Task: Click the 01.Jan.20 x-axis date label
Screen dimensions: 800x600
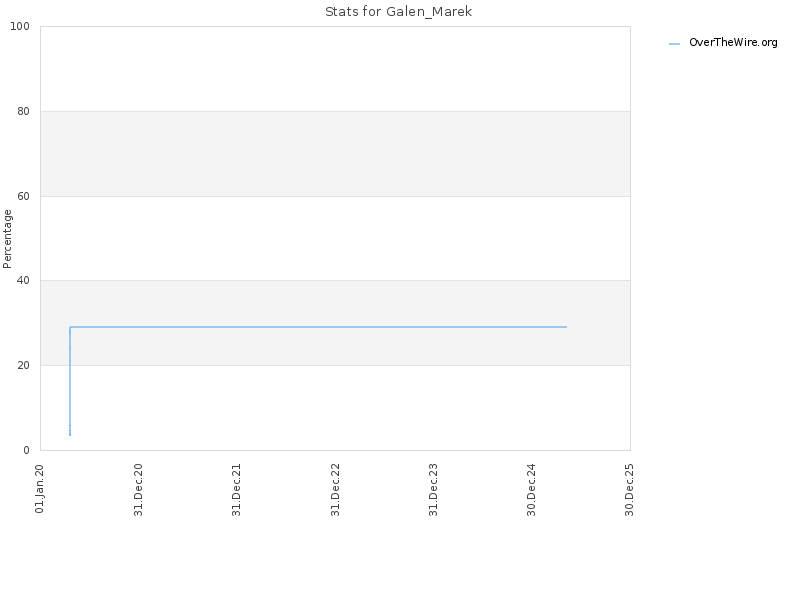Action: [x=40, y=489]
